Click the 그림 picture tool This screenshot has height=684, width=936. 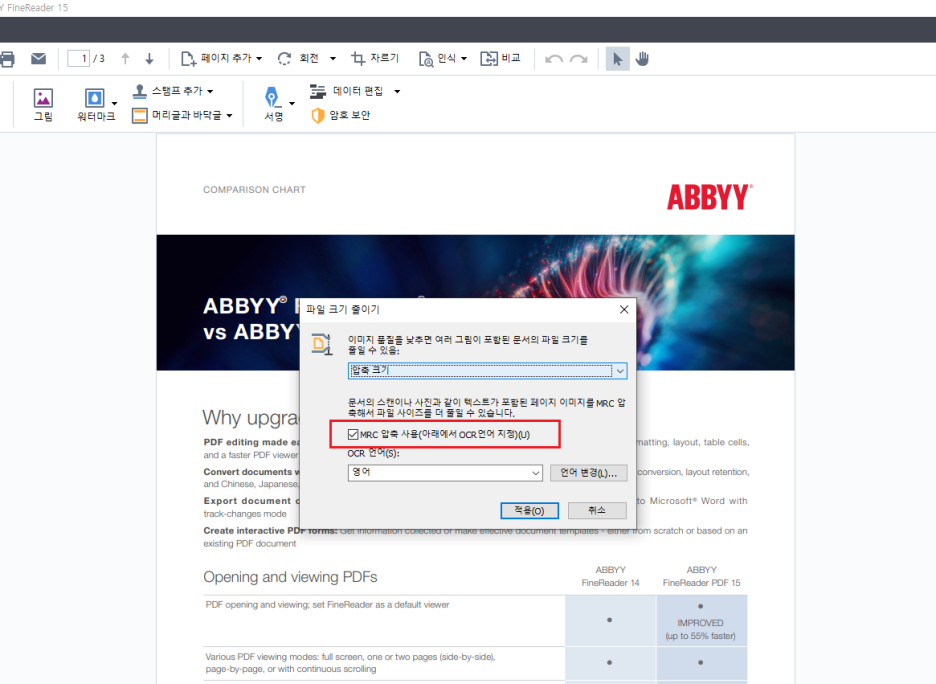[43, 104]
